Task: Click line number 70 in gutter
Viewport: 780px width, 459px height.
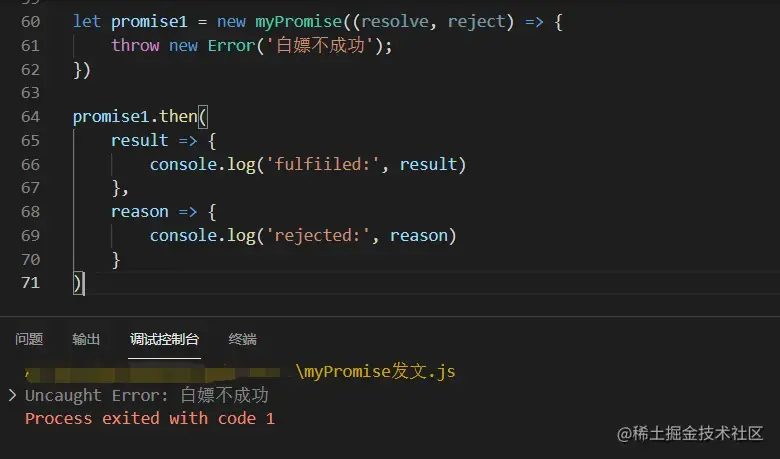Action: click(30, 260)
